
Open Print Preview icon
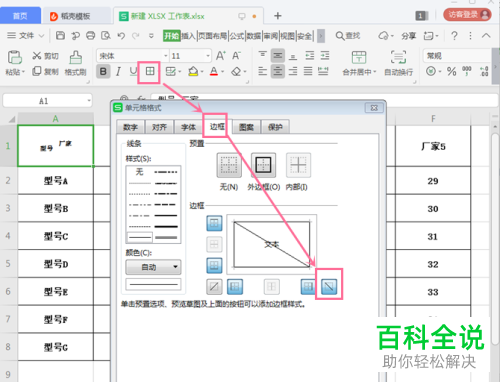106,35
